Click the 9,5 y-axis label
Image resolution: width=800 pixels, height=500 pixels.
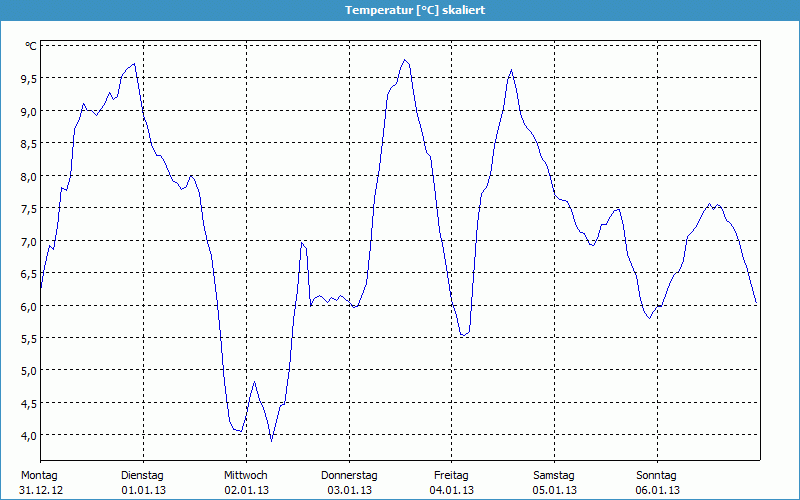pyautogui.click(x=29, y=79)
